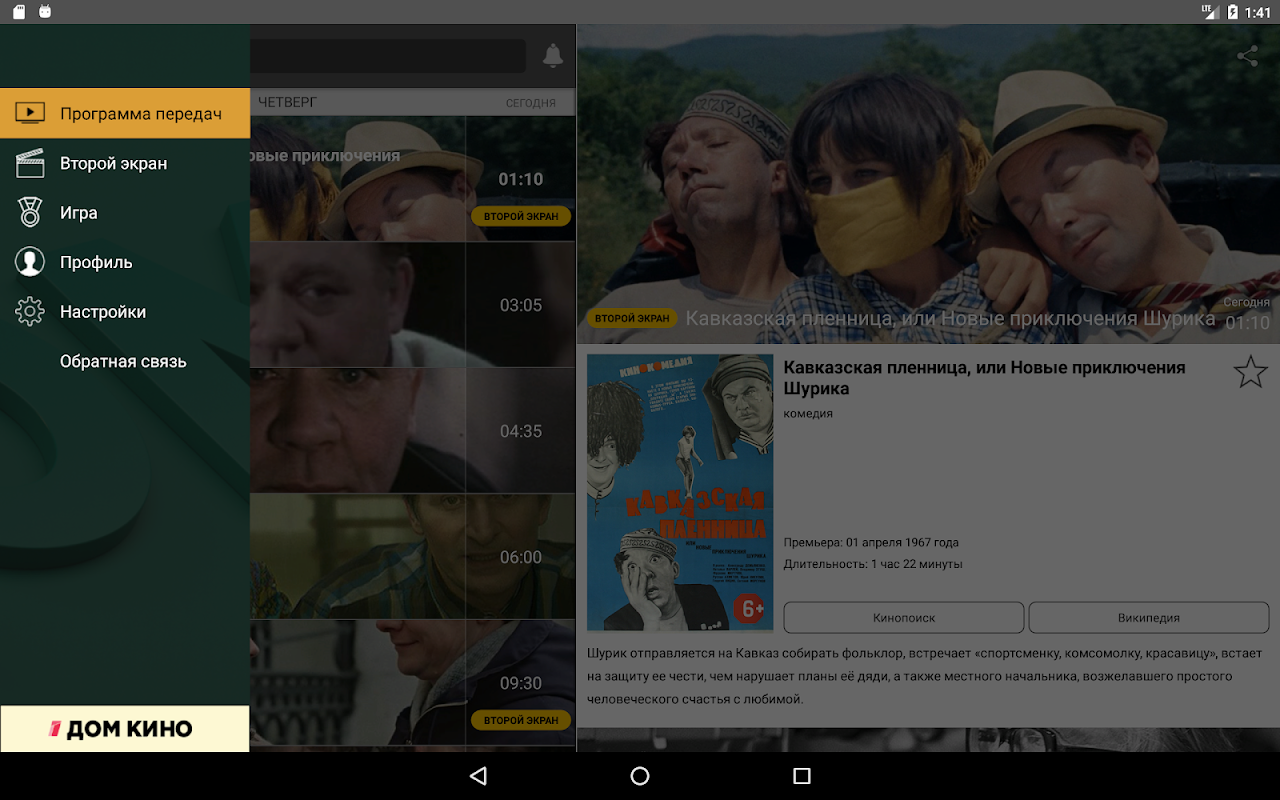
Task: Open Обратная связь menu item
Action: click(x=125, y=361)
